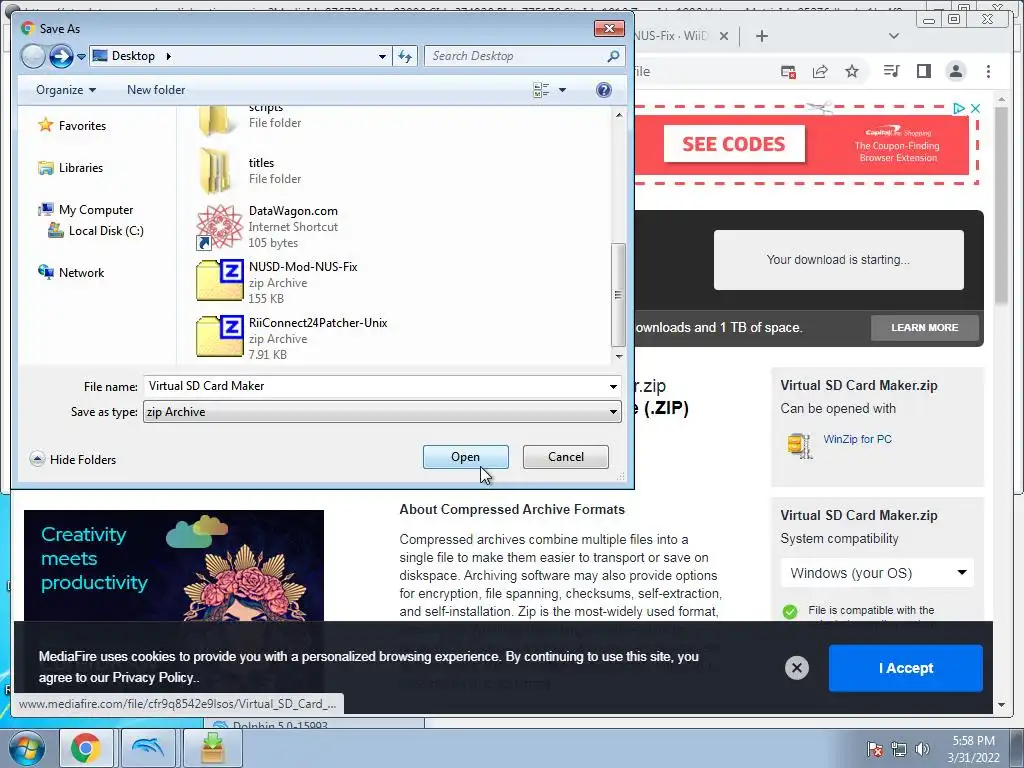Dismiss cookie banner with X

pyautogui.click(x=796, y=668)
